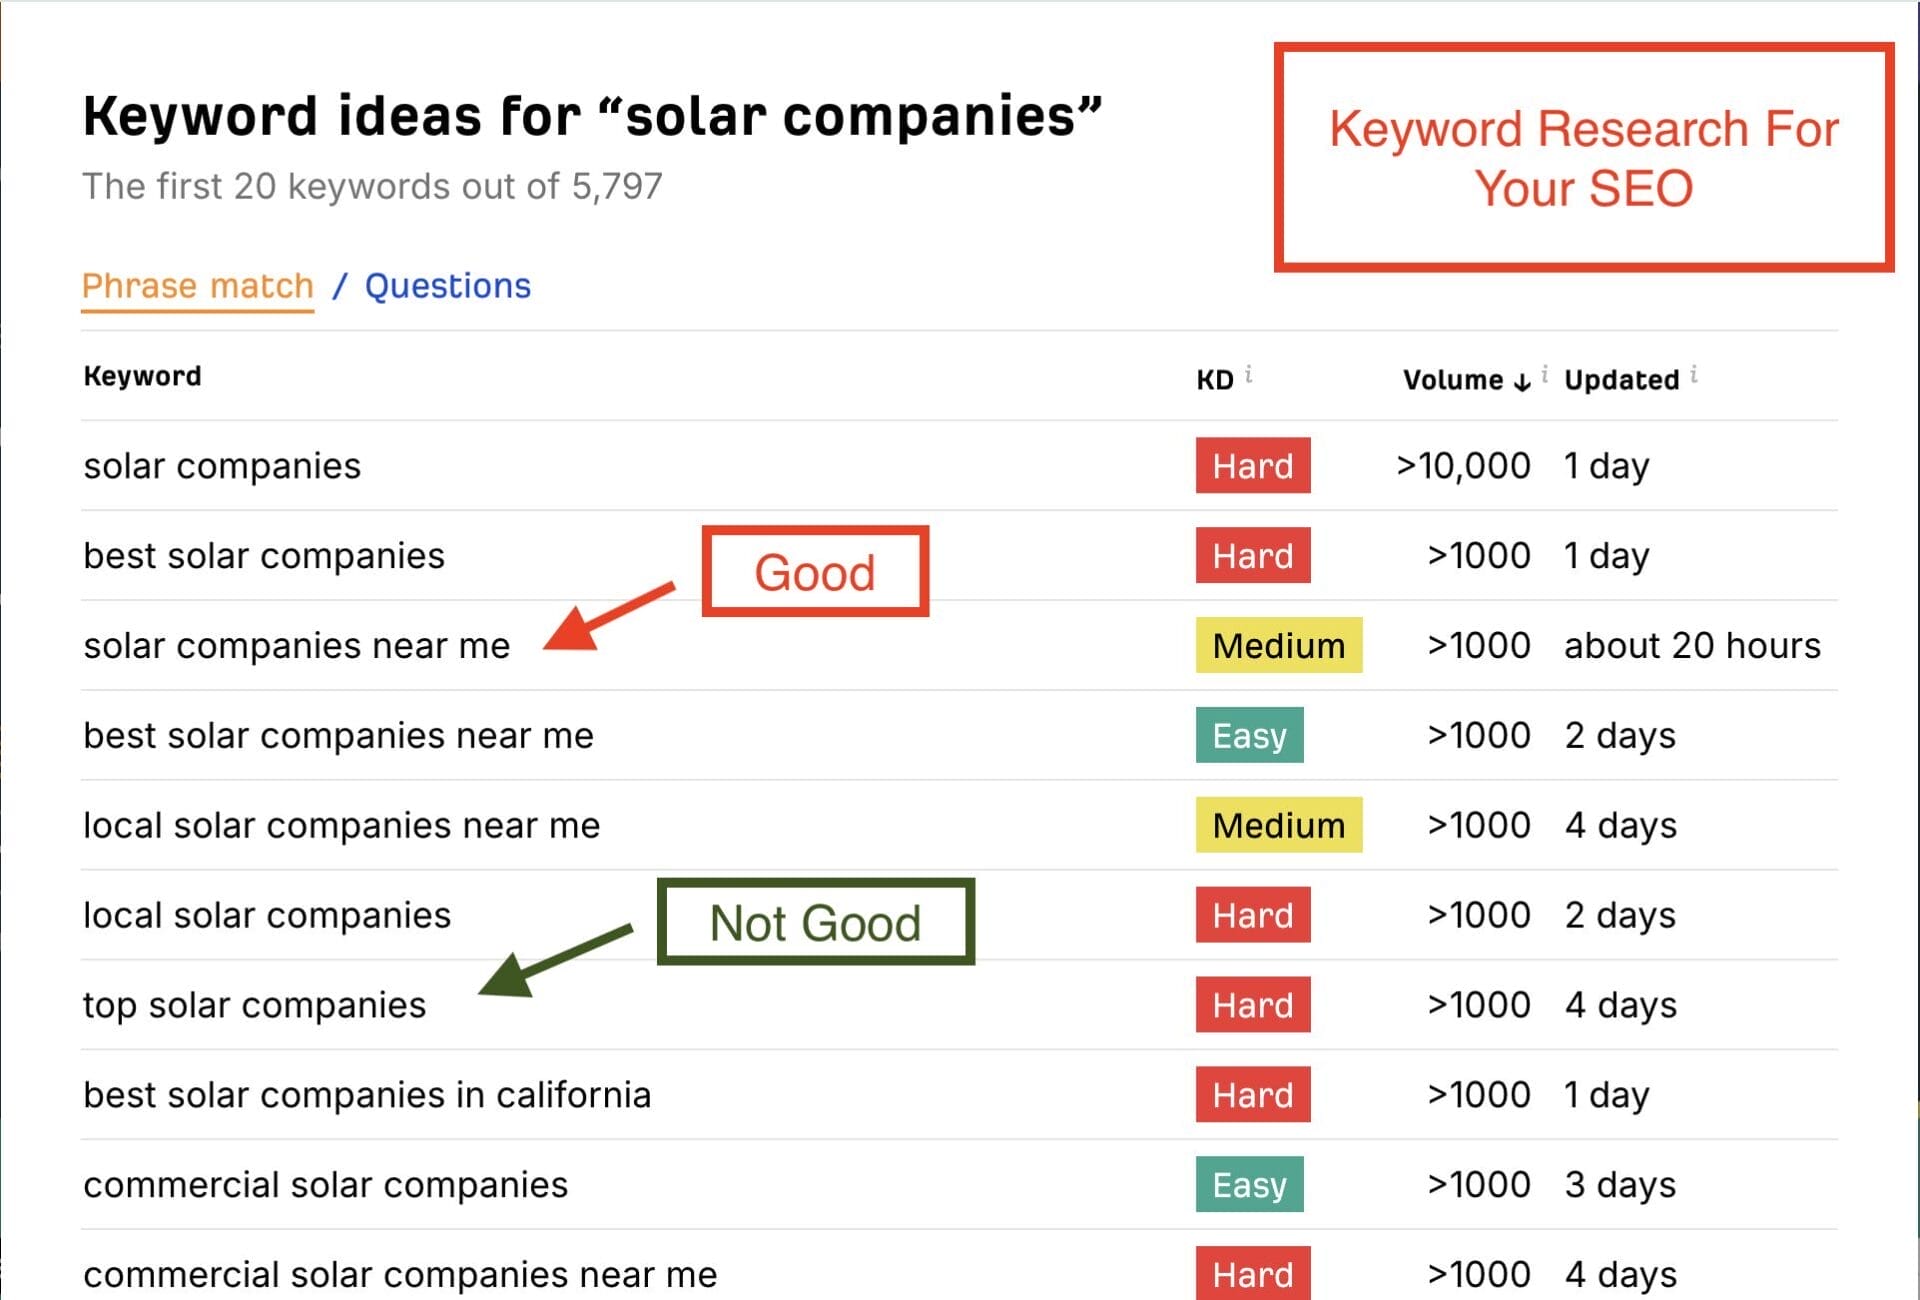1920x1300 pixels.
Task: Switch to the Phrase match tab
Action: click(197, 286)
